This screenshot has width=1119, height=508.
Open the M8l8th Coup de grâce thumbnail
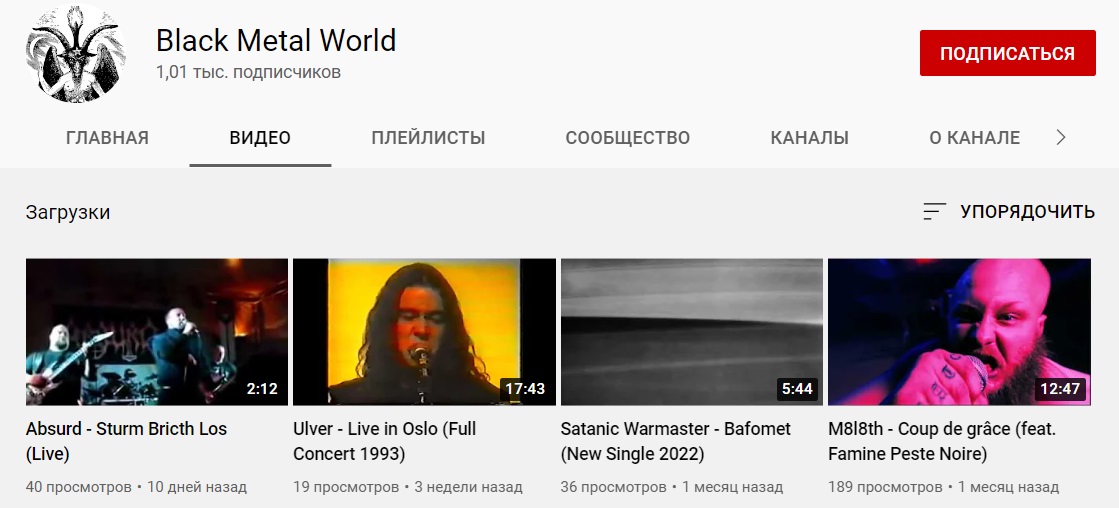tap(959, 332)
